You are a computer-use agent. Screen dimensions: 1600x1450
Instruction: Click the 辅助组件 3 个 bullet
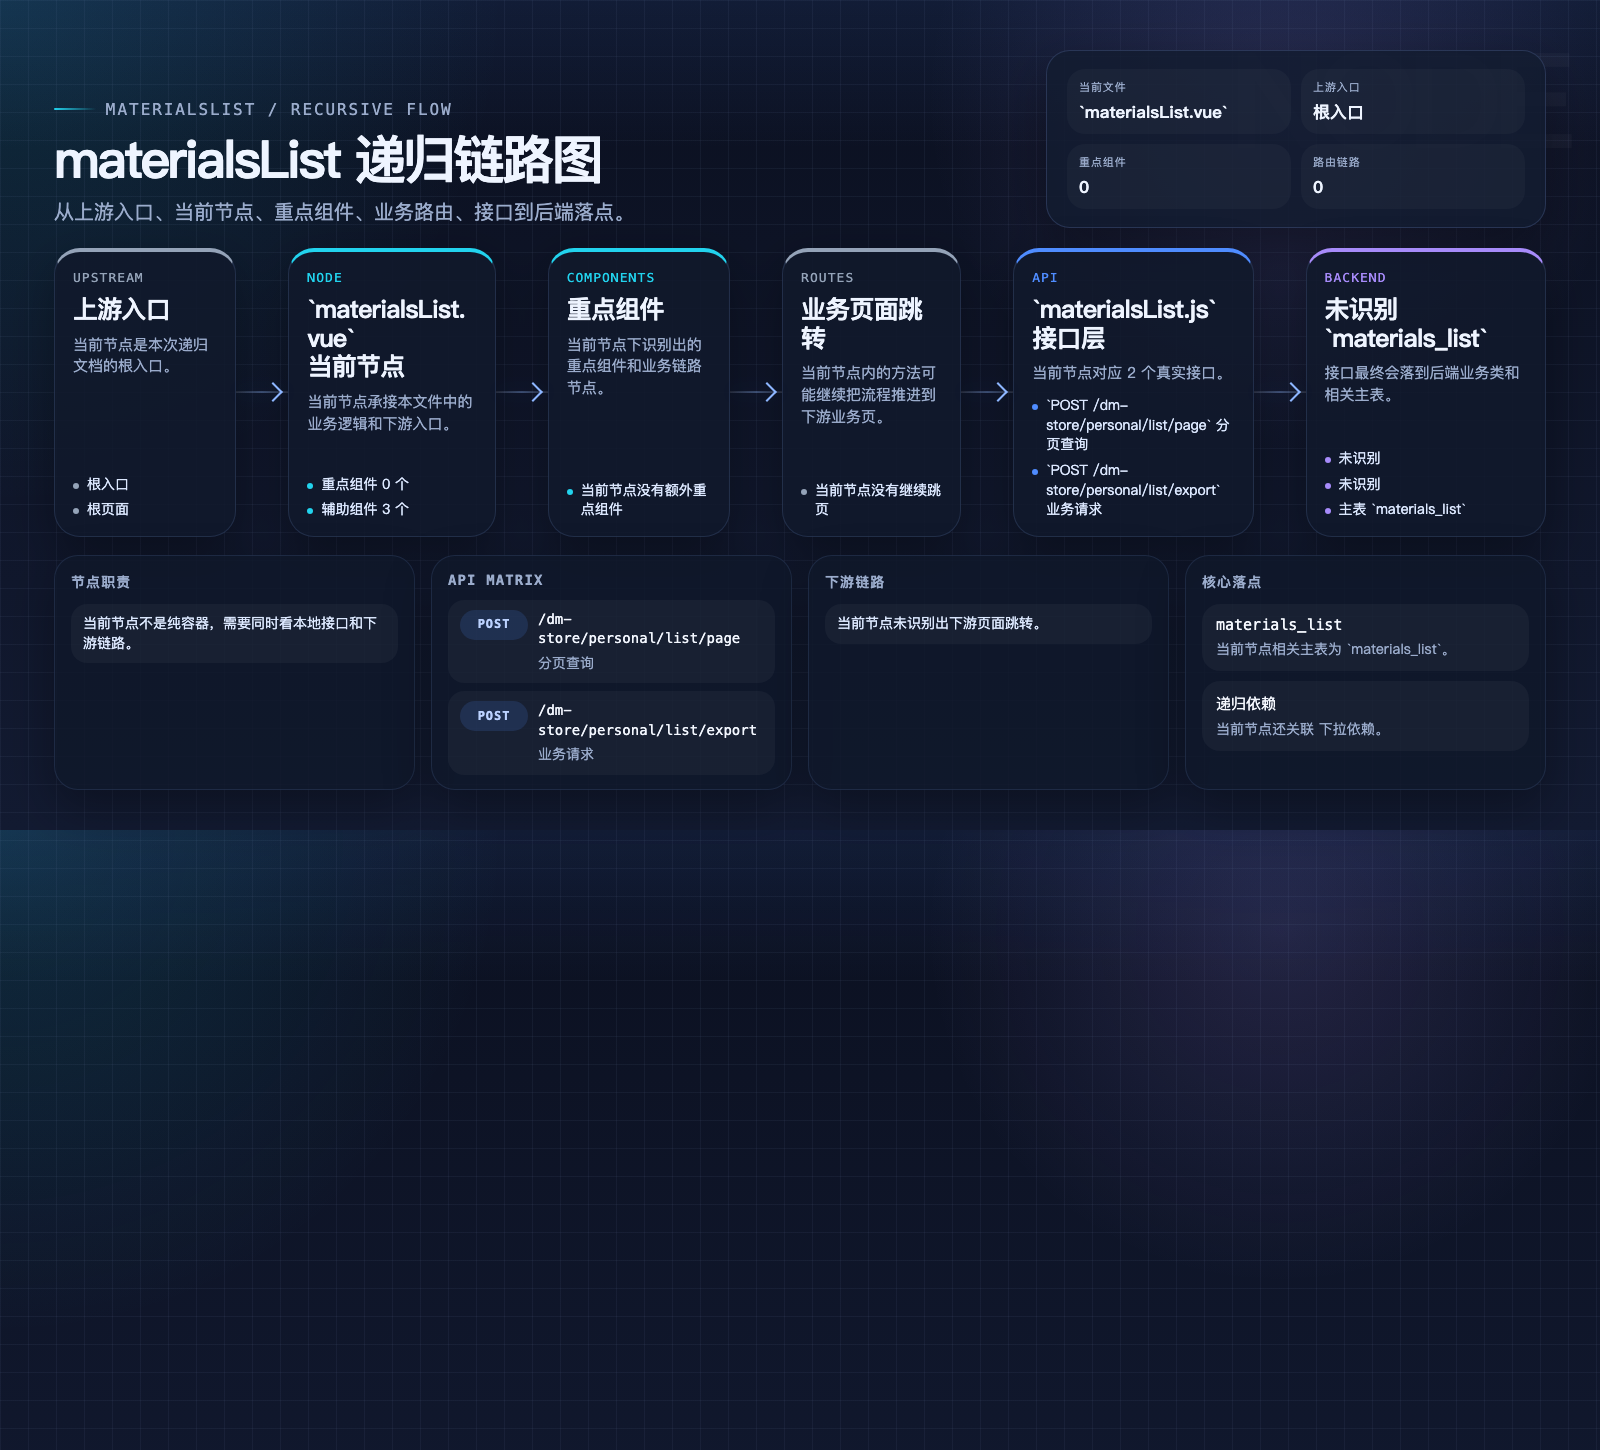pos(358,509)
